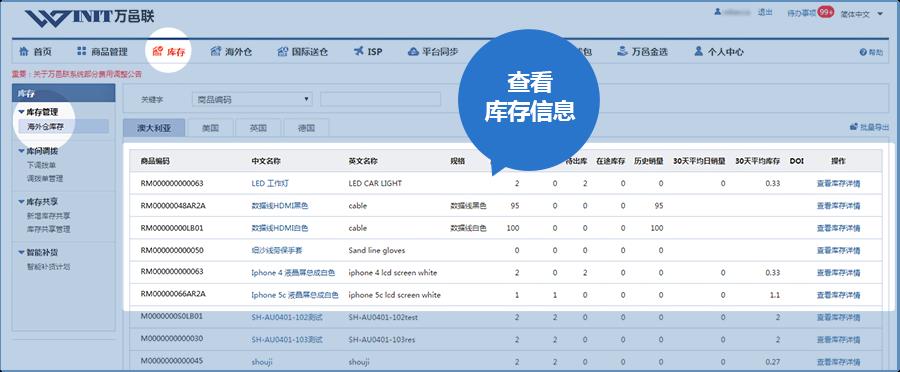900x372 pixels.
Task: Click the 帮助 help icon
Action: (x=863, y=52)
